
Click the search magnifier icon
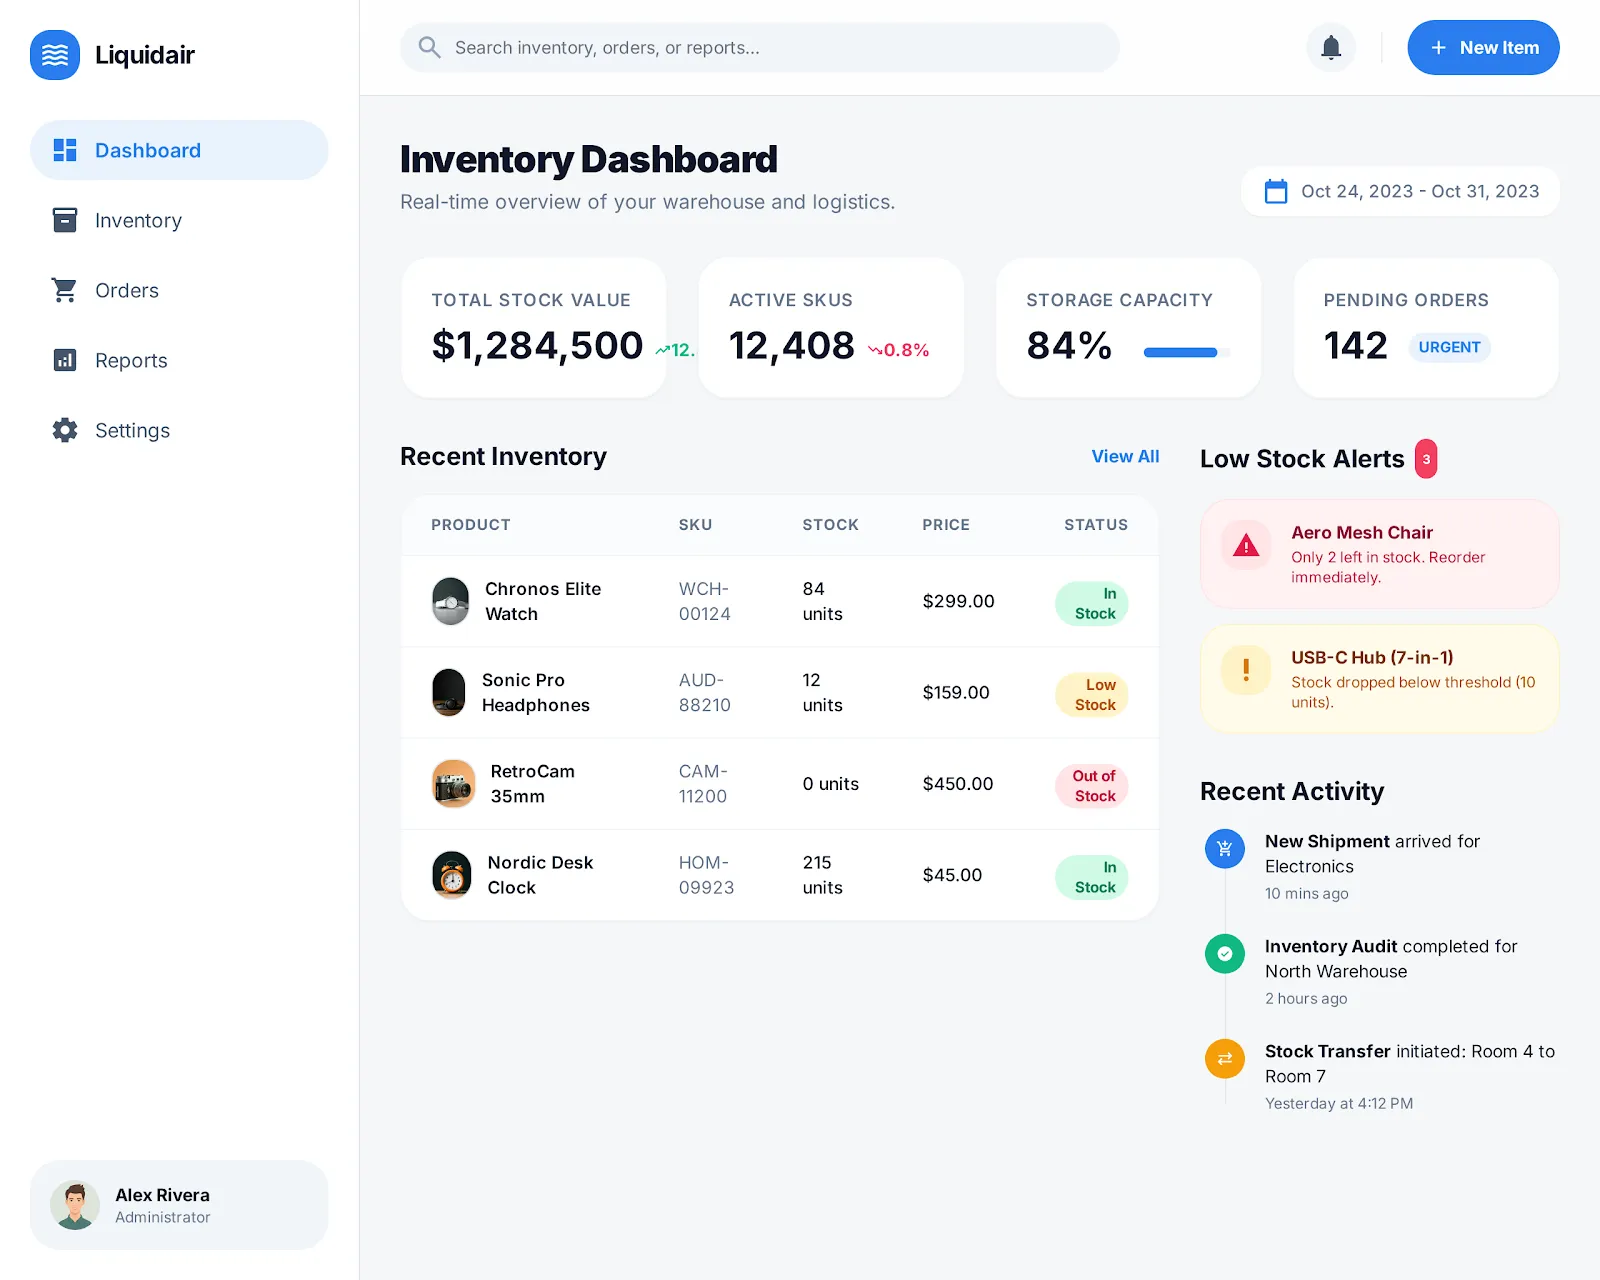pos(429,47)
